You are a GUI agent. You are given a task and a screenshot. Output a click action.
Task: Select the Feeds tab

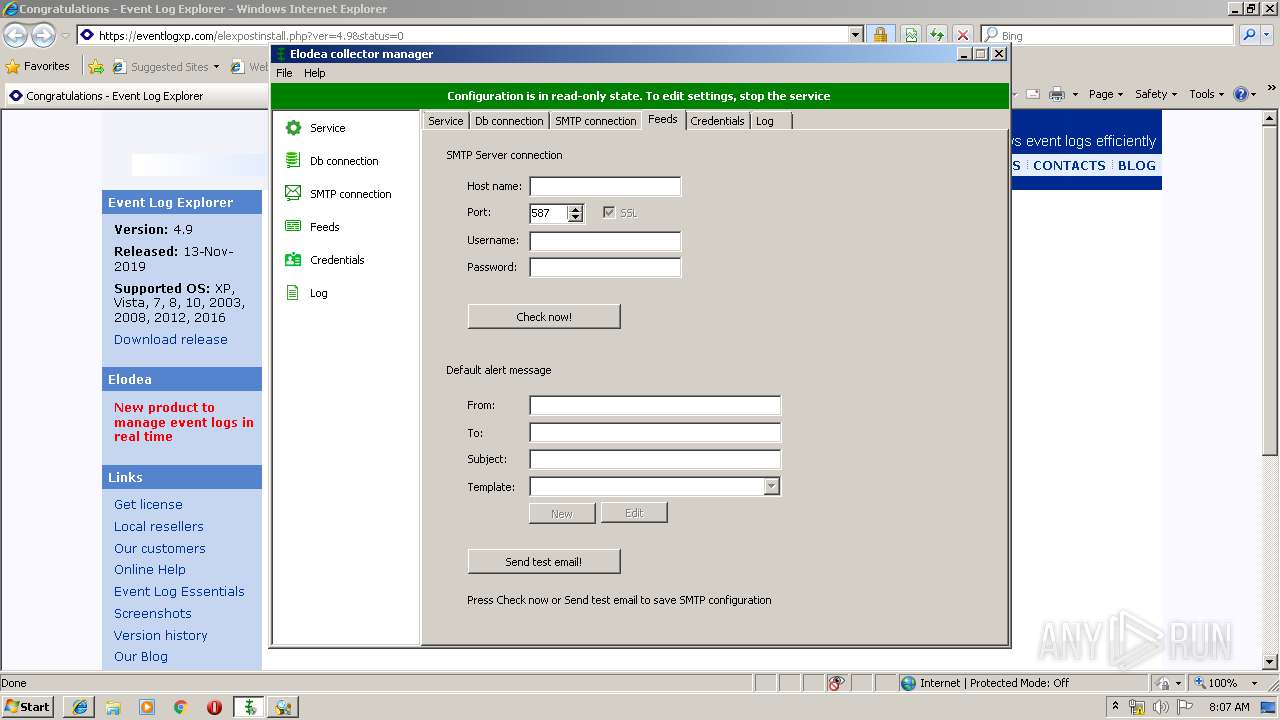coord(663,119)
